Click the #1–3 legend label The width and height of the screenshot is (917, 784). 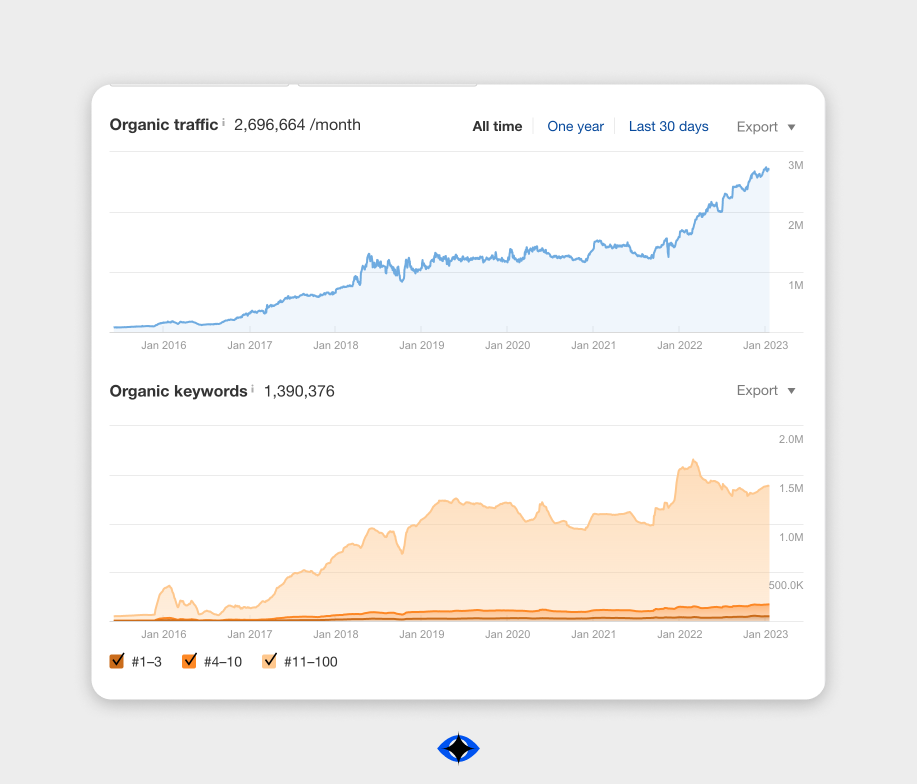tap(147, 662)
